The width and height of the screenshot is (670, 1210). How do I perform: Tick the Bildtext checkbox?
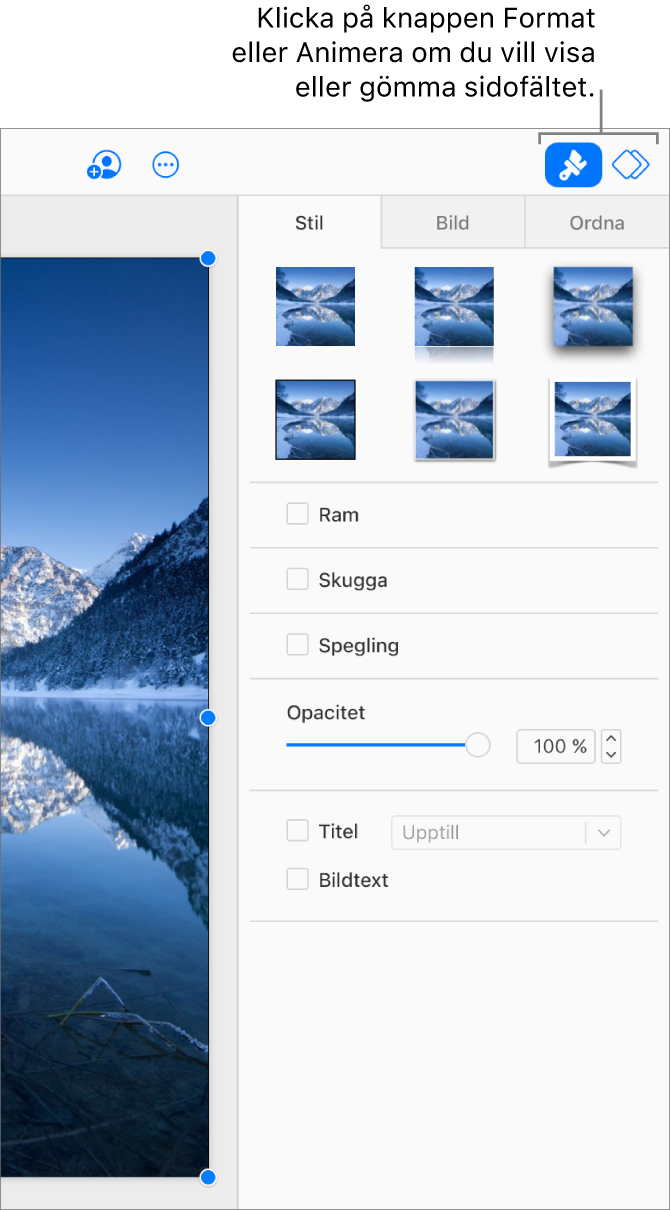pyautogui.click(x=298, y=880)
